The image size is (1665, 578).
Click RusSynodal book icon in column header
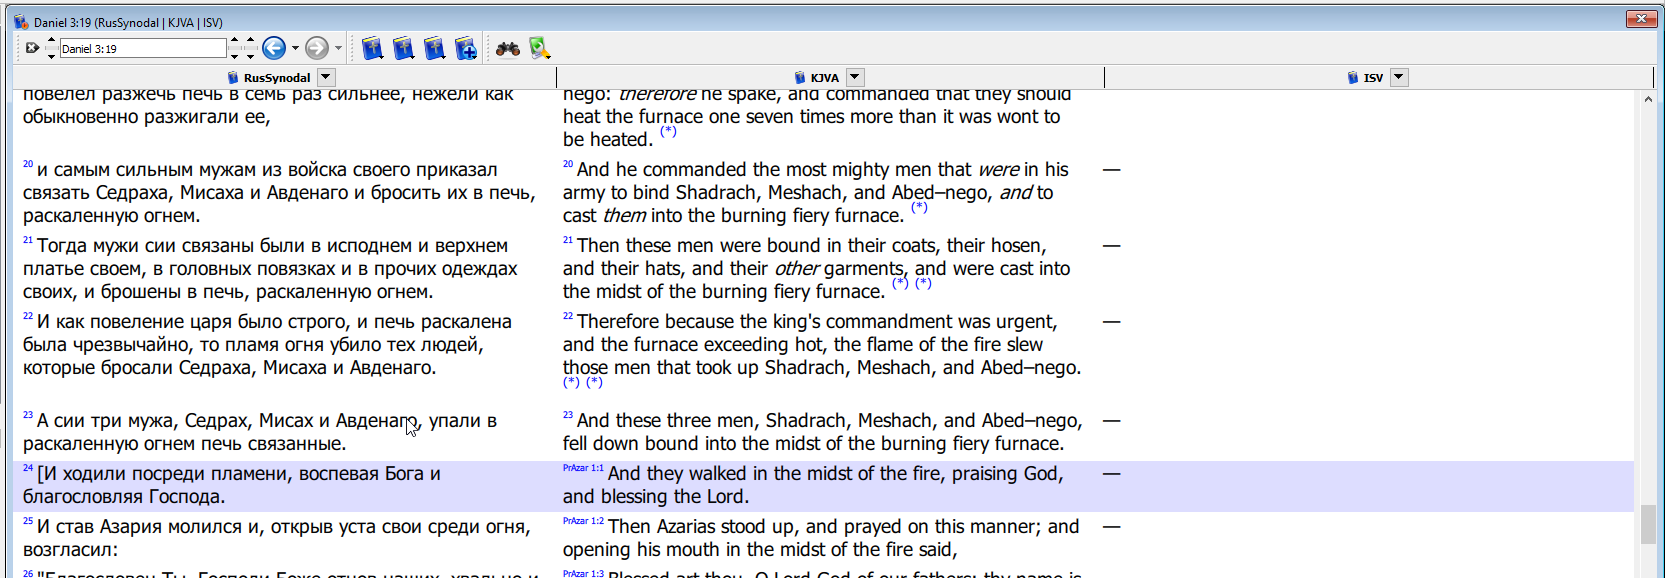[x=233, y=77]
